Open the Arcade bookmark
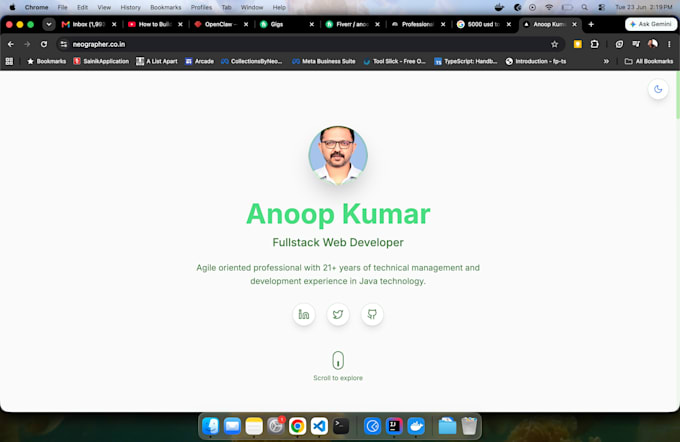The height and width of the screenshot is (442, 680). pyautogui.click(x=199, y=61)
